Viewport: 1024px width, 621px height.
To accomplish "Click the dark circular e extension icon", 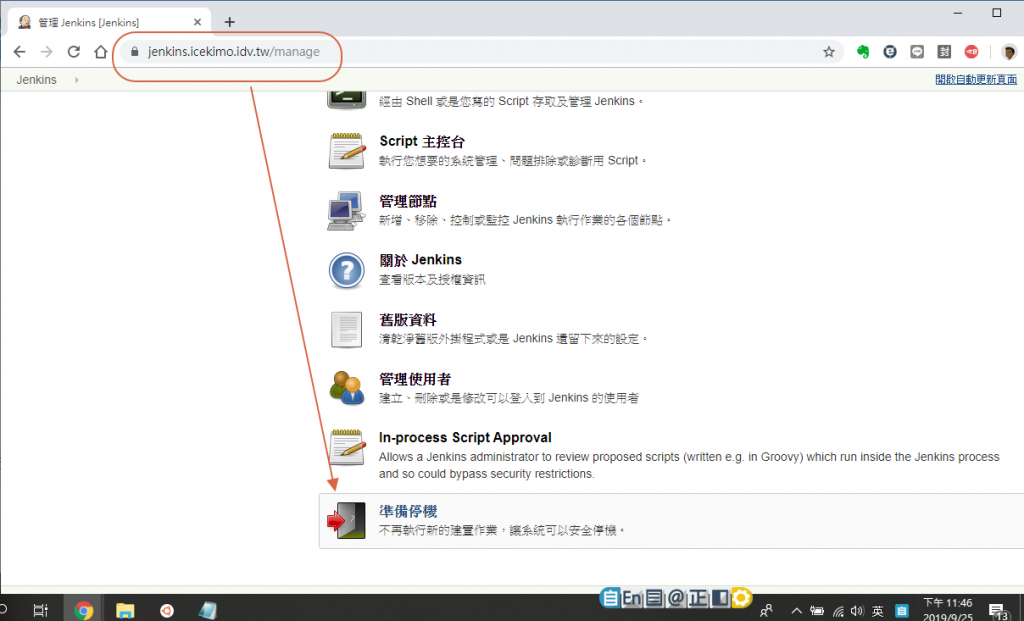I will point(889,52).
